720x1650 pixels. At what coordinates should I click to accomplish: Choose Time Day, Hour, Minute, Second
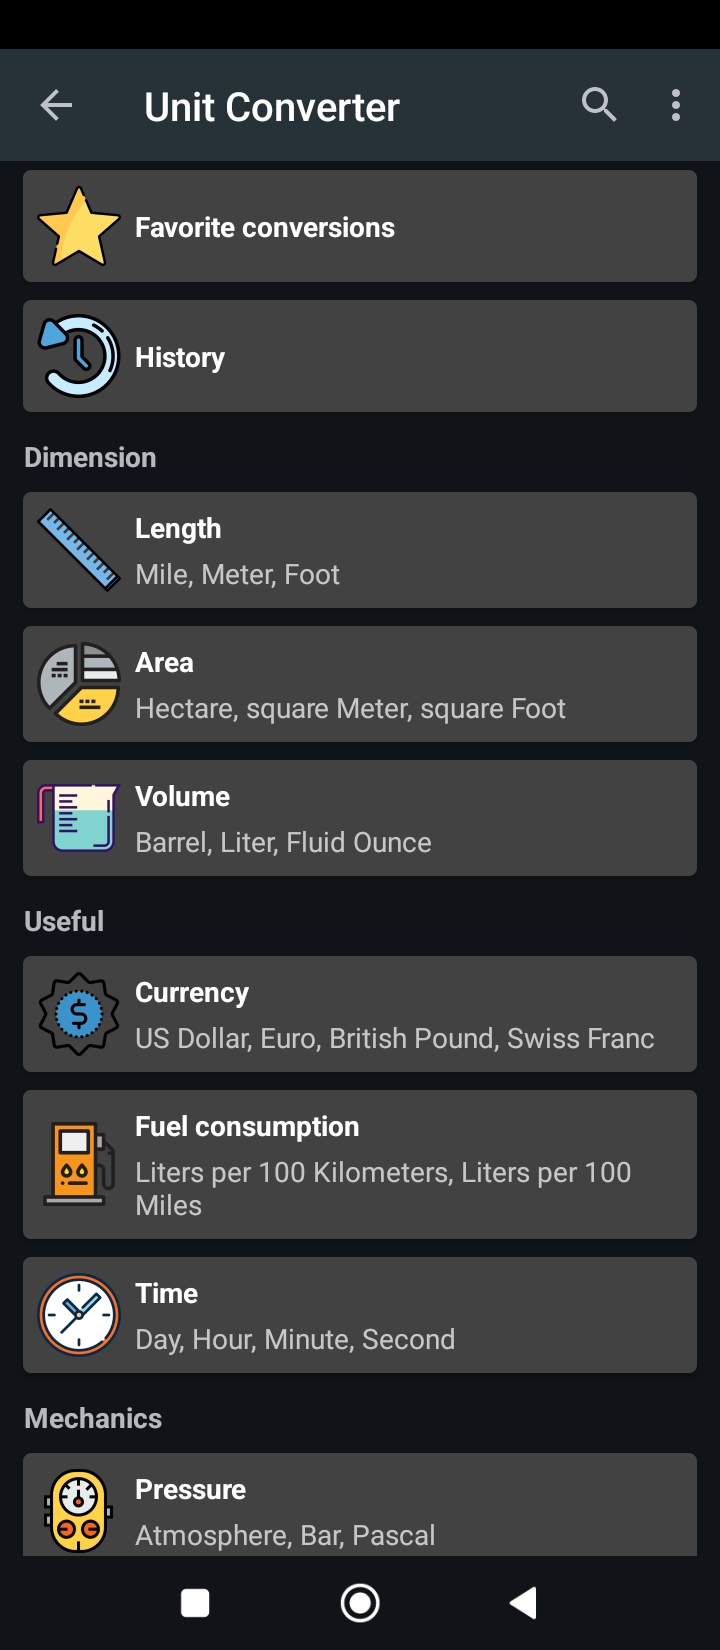360,1315
